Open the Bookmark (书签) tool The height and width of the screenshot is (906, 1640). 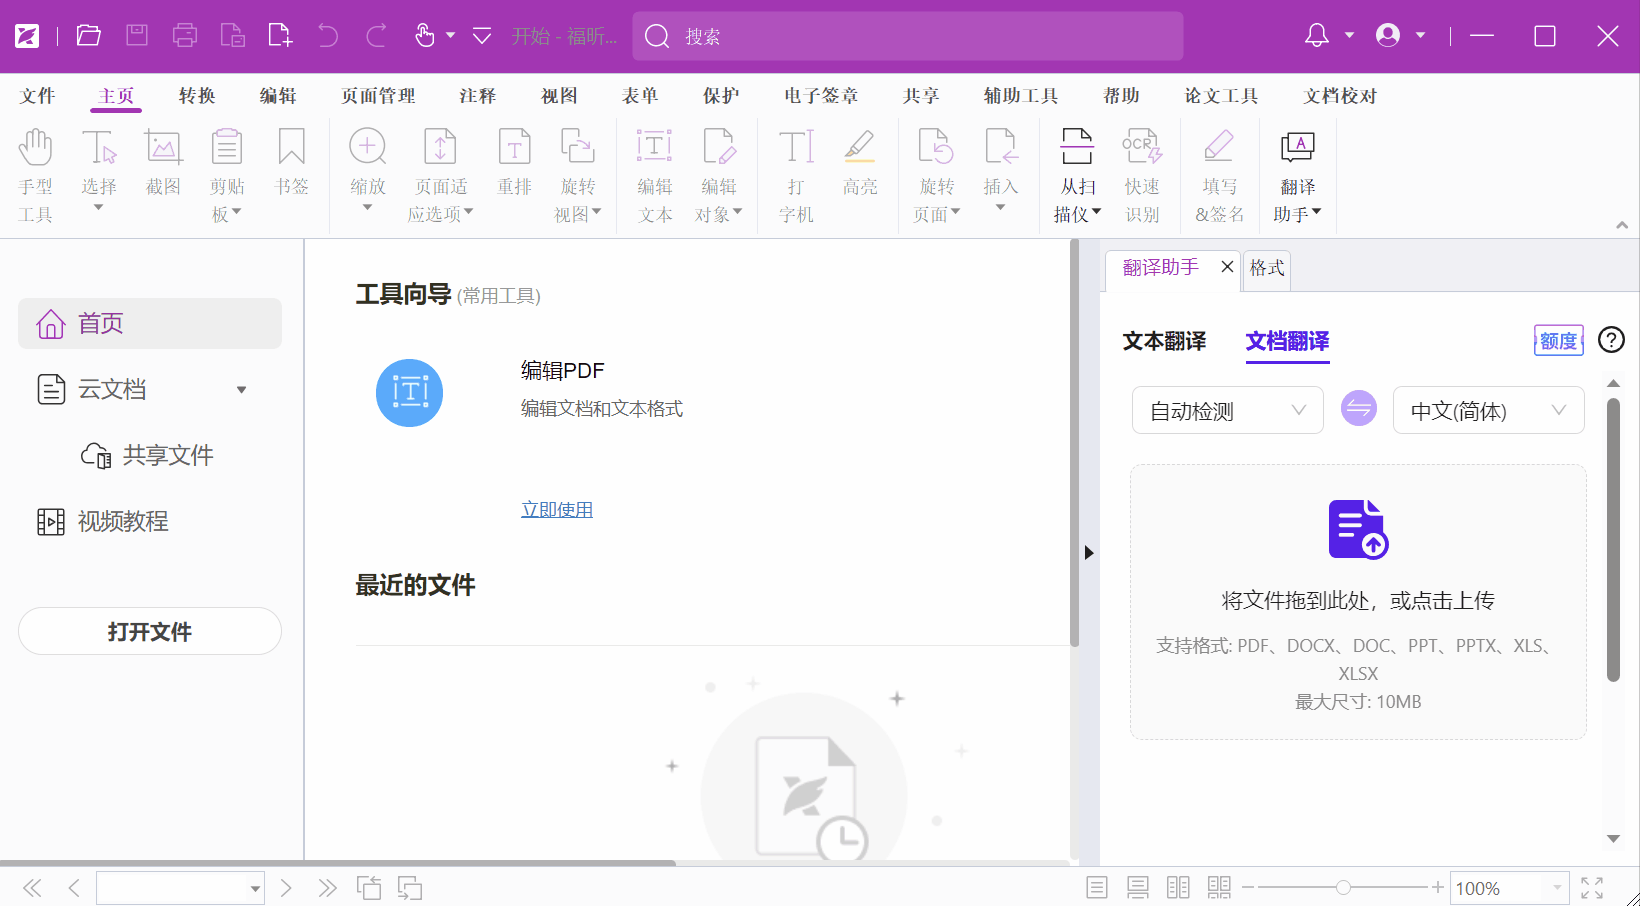pyautogui.click(x=291, y=162)
